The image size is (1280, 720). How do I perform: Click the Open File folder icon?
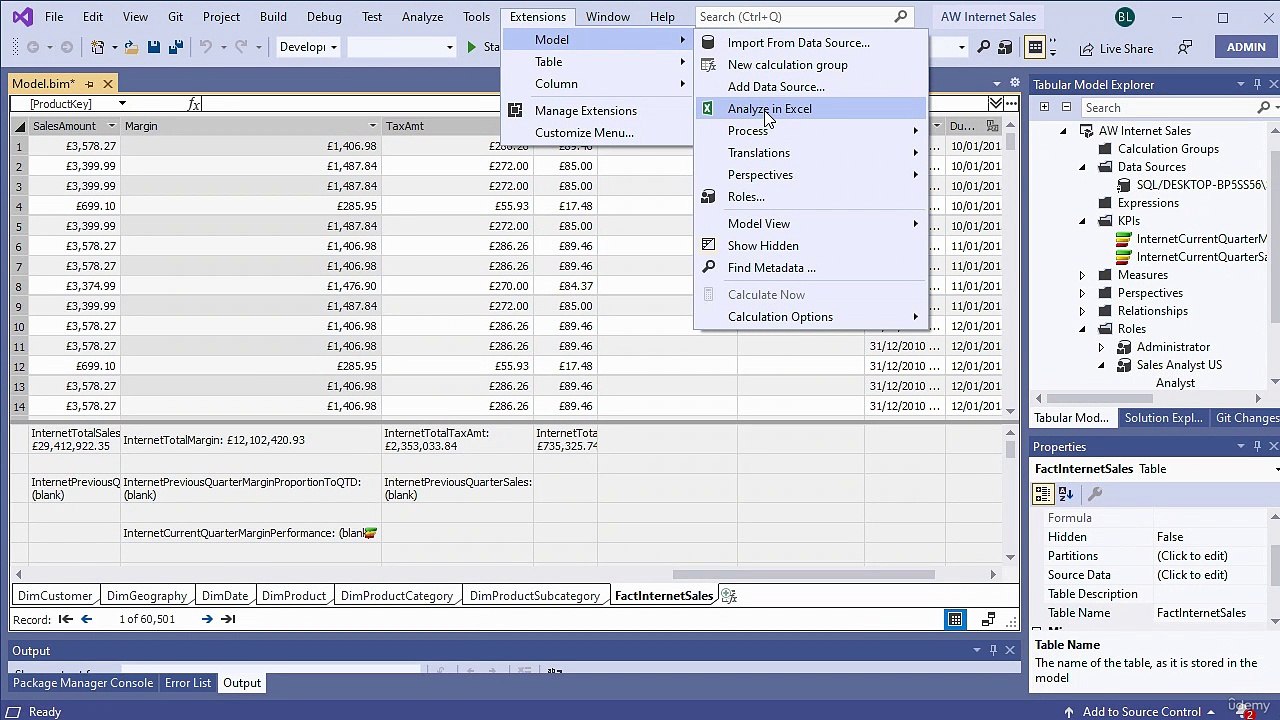130,47
